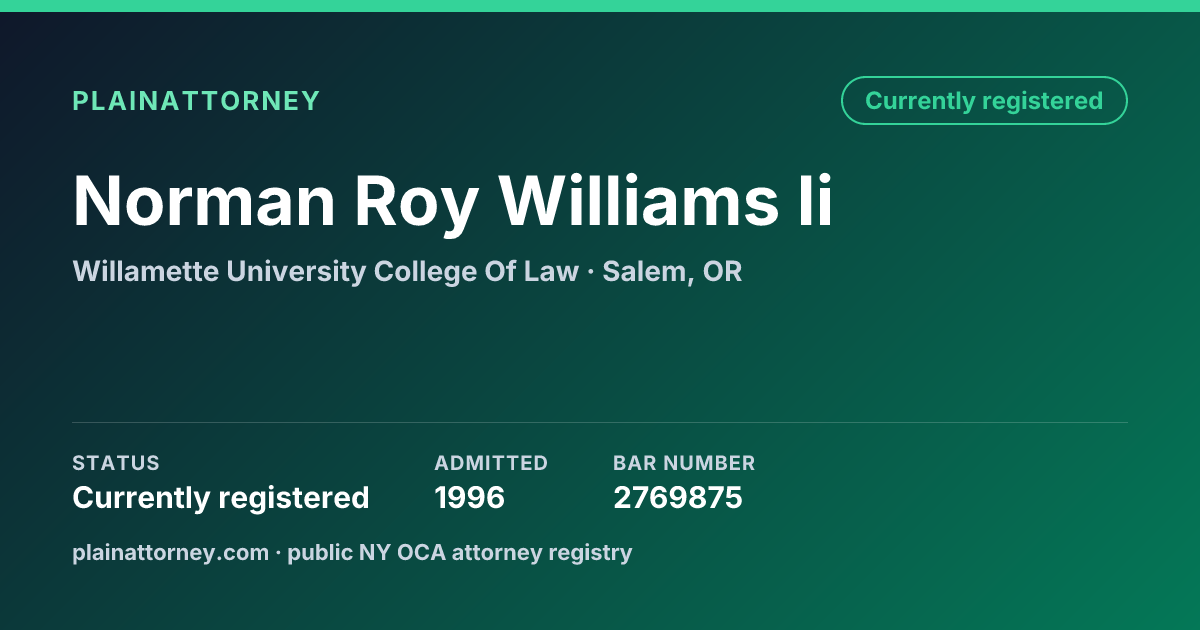Click the PLAINATTORNEY brand logo text
Screen dimensions: 1200x630
196,101
